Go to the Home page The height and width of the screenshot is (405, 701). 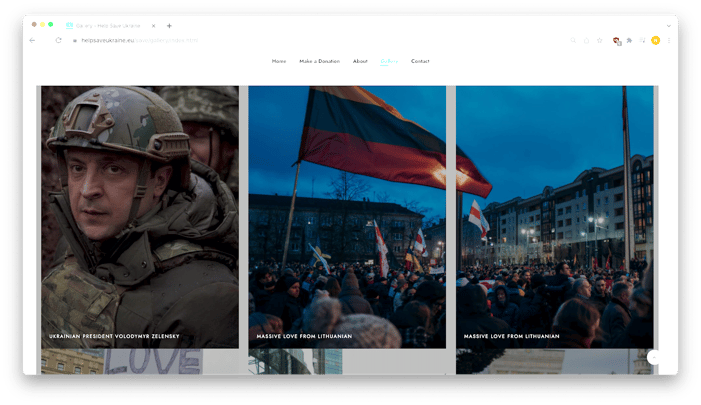279,61
